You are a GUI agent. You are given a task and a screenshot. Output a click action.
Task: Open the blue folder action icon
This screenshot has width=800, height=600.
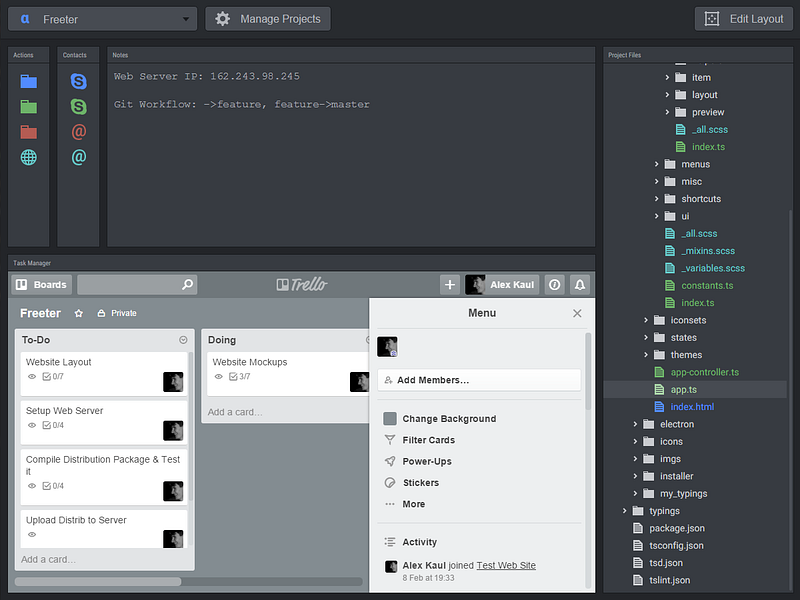click(29, 81)
